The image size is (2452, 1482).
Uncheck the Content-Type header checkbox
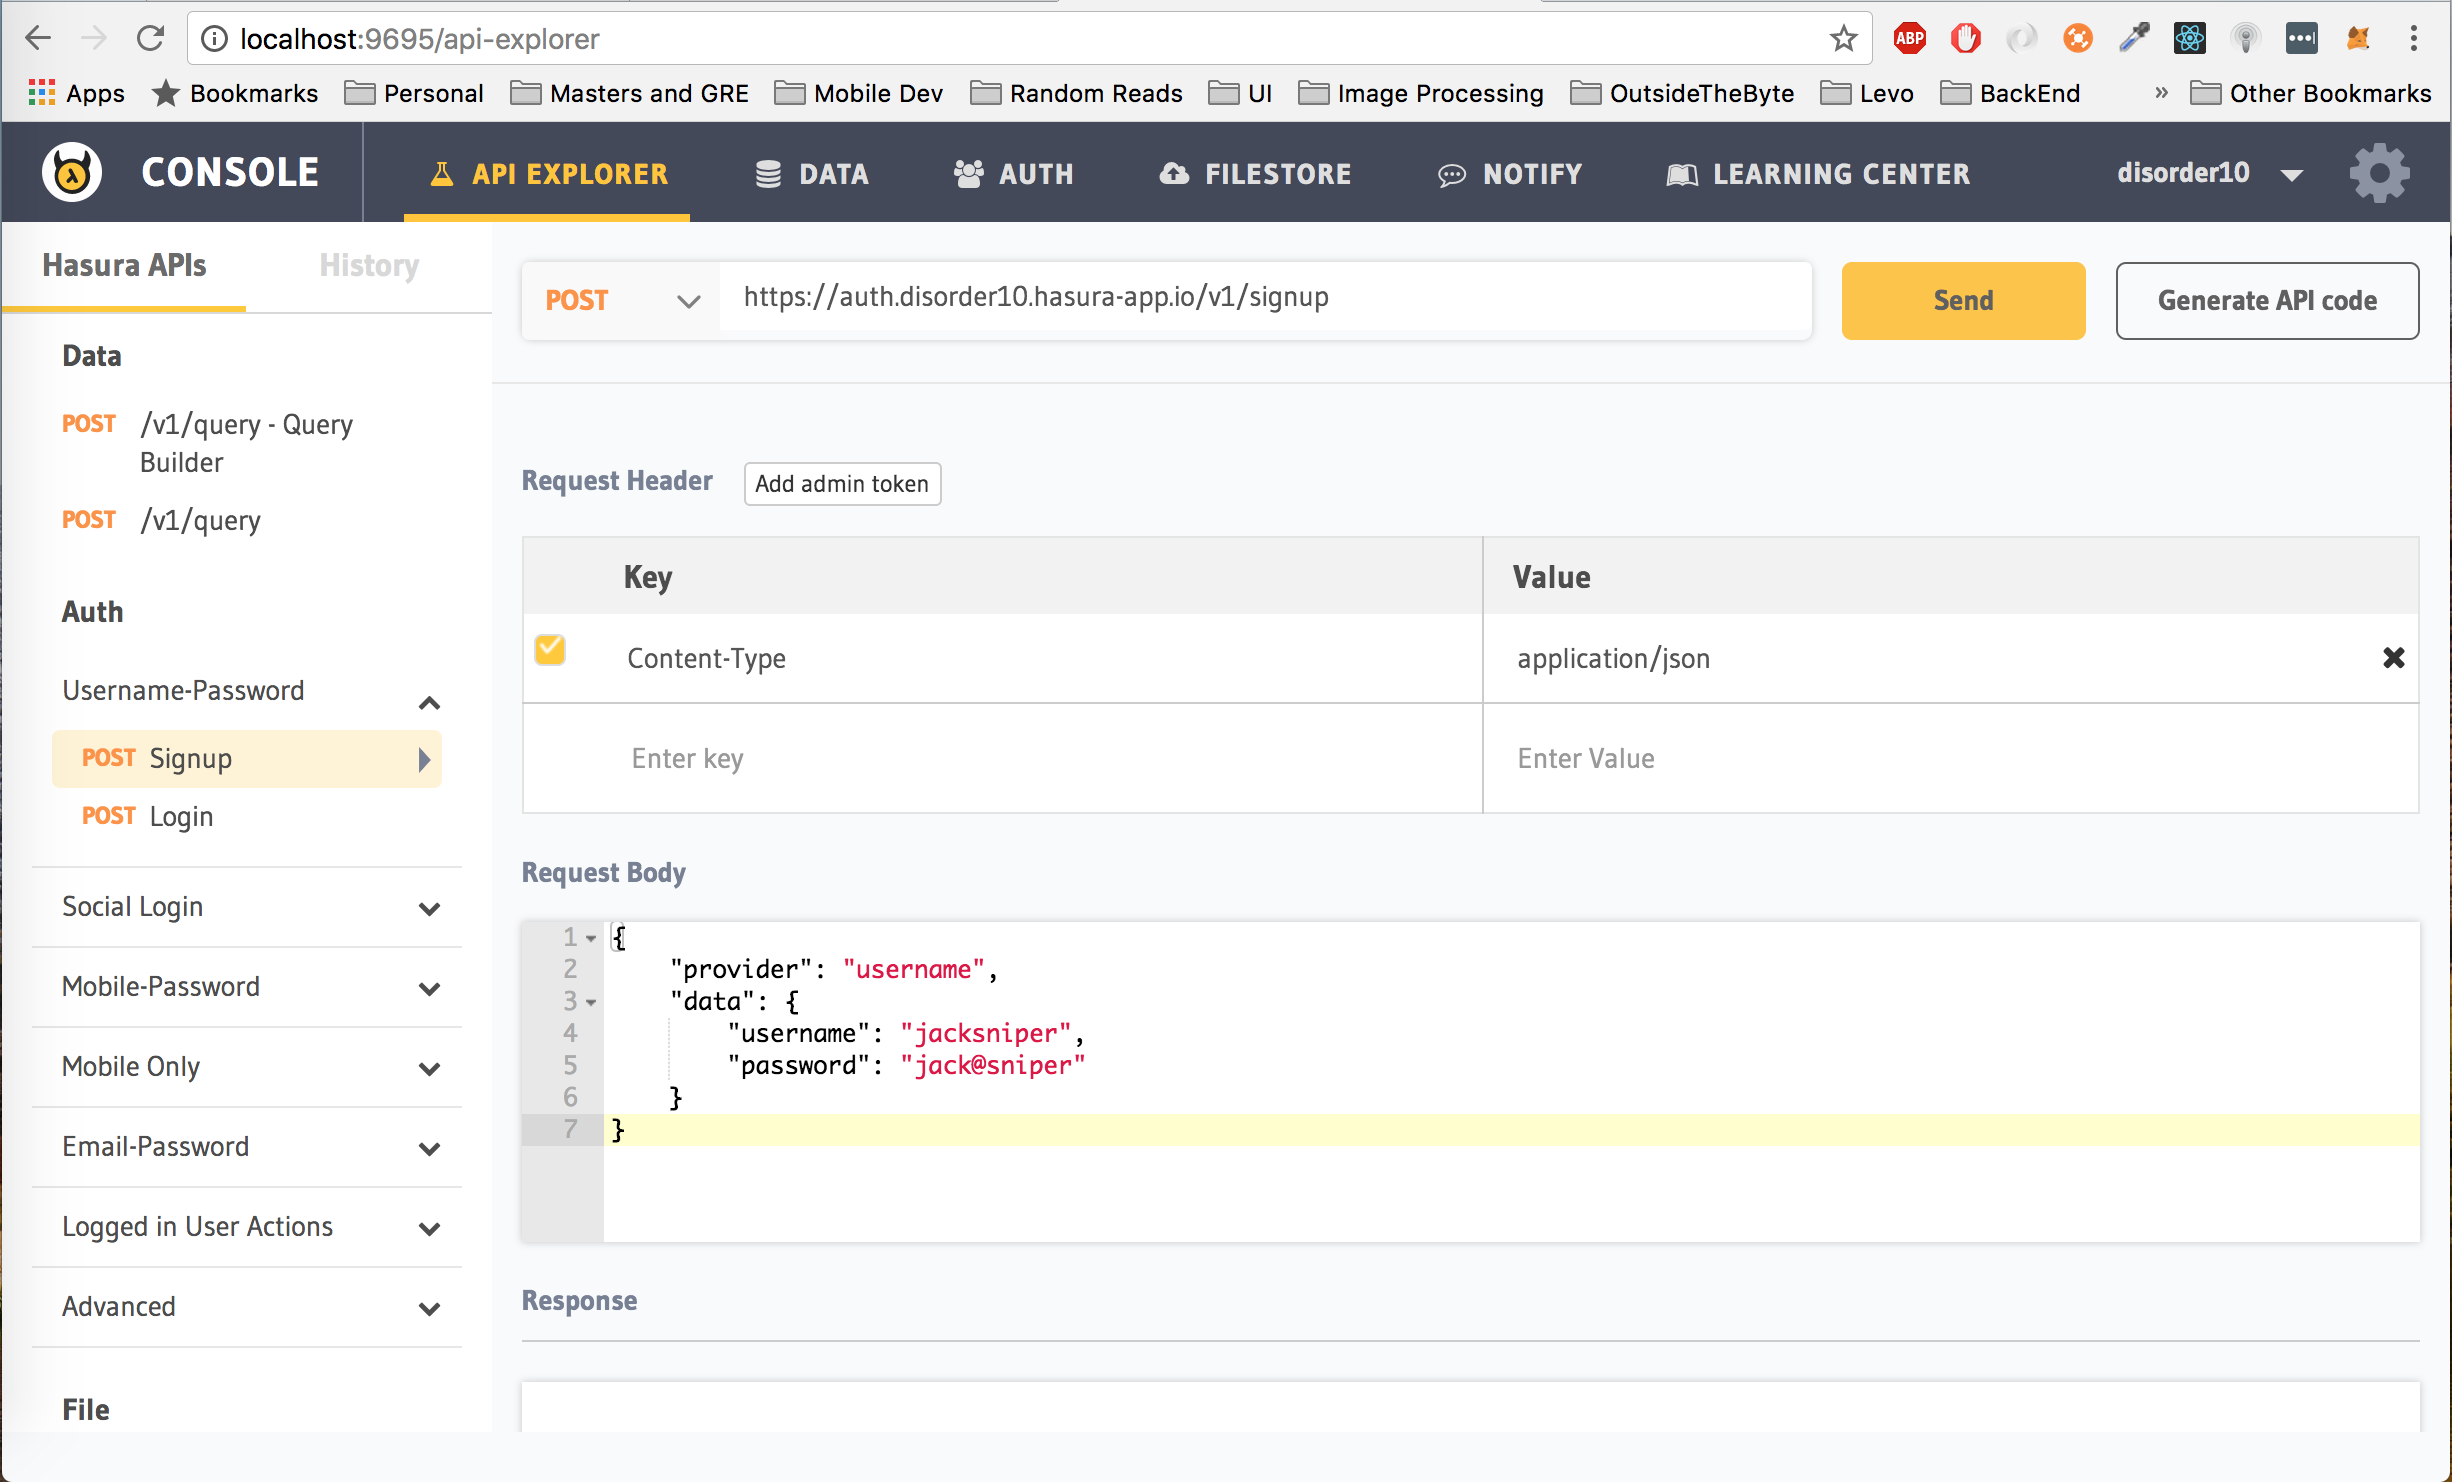tap(550, 650)
